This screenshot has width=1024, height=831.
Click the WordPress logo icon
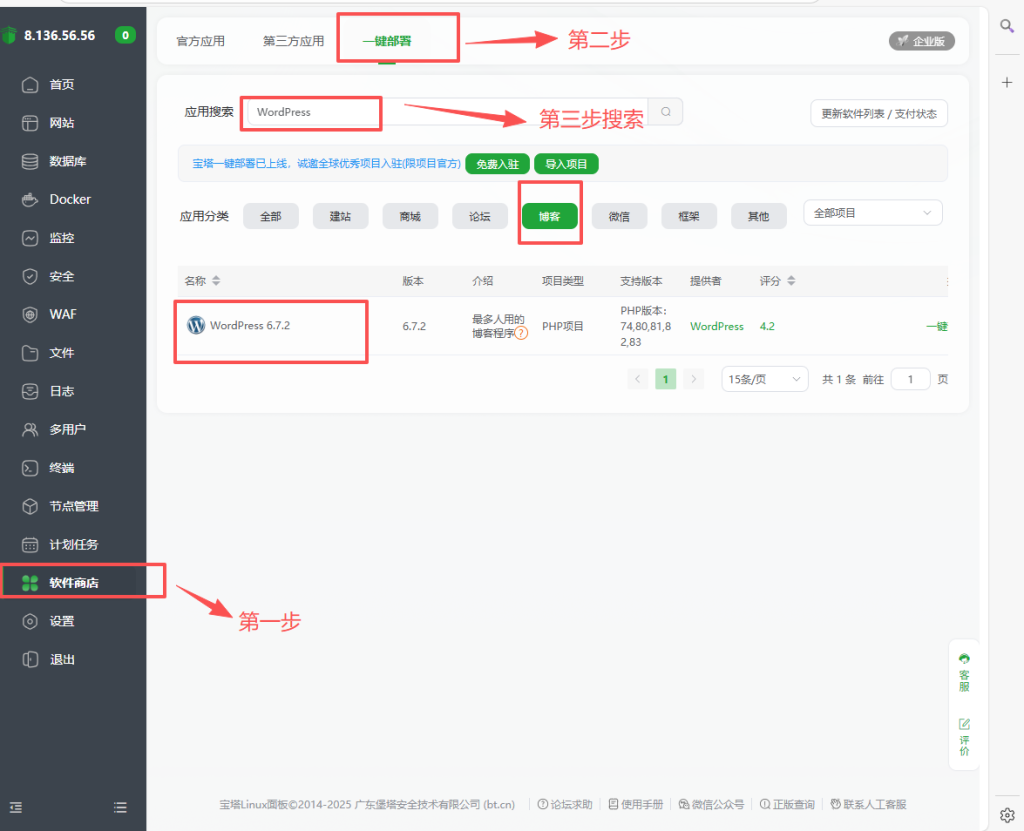point(196,325)
